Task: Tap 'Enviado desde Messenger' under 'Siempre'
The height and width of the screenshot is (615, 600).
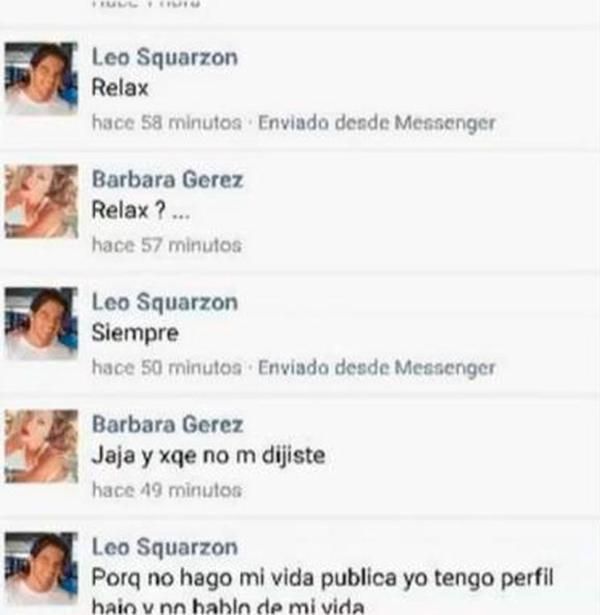Action: click(376, 368)
